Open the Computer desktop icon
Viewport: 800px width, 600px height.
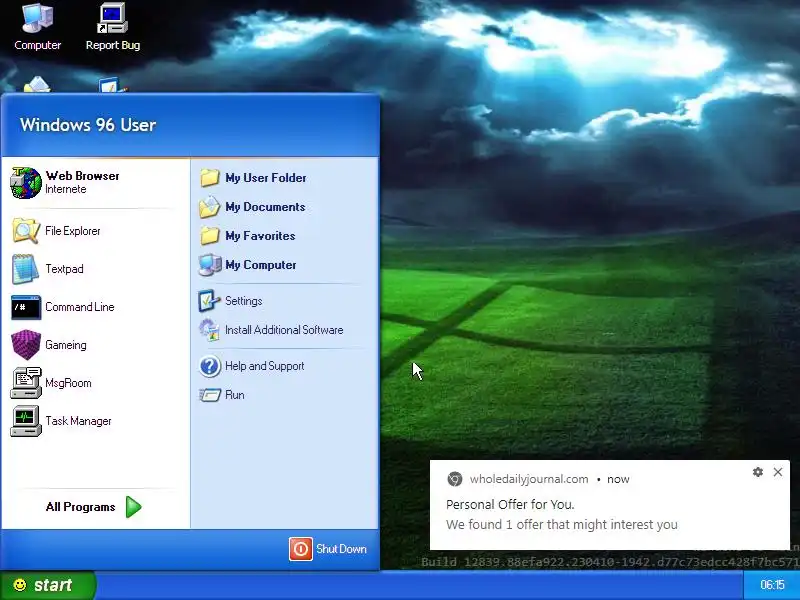tap(37, 19)
